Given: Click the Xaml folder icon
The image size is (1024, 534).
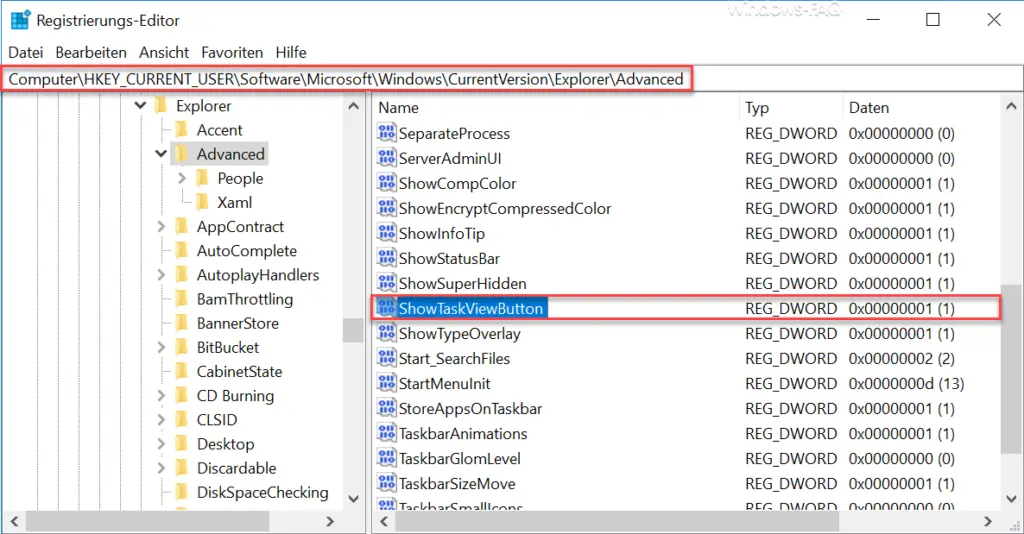Looking at the screenshot, I should (x=203, y=202).
